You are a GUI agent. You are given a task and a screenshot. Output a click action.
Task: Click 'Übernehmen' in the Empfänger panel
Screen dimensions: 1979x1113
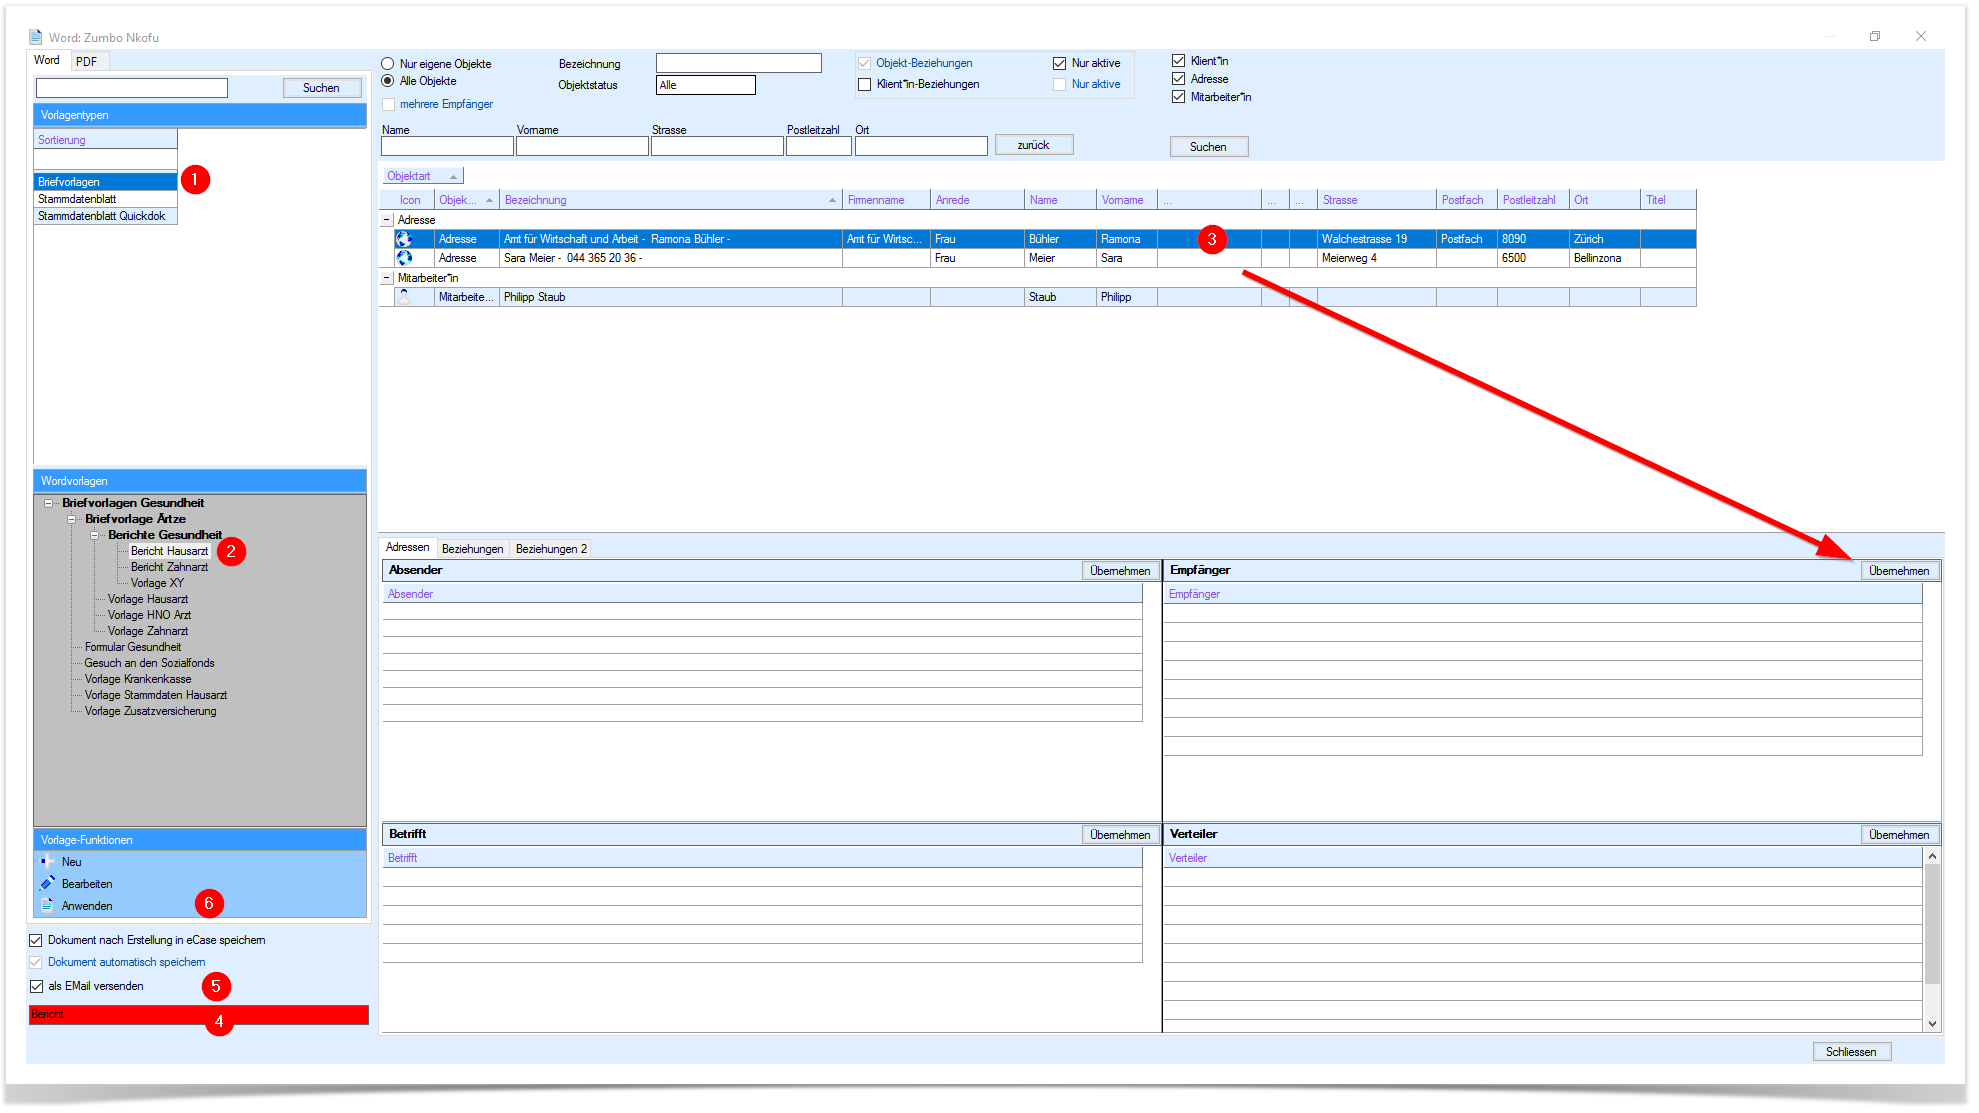click(x=1899, y=571)
